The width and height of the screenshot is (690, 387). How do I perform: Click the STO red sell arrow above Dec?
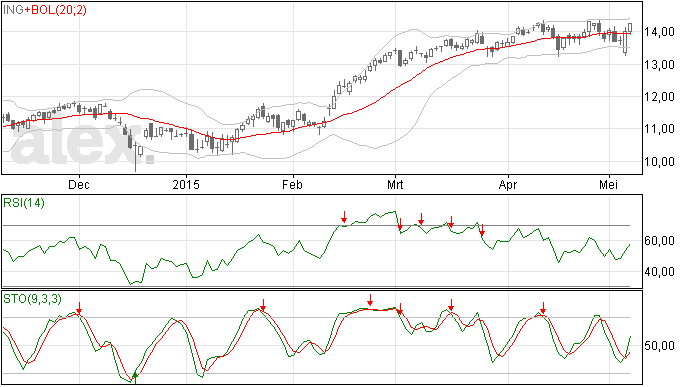point(79,308)
